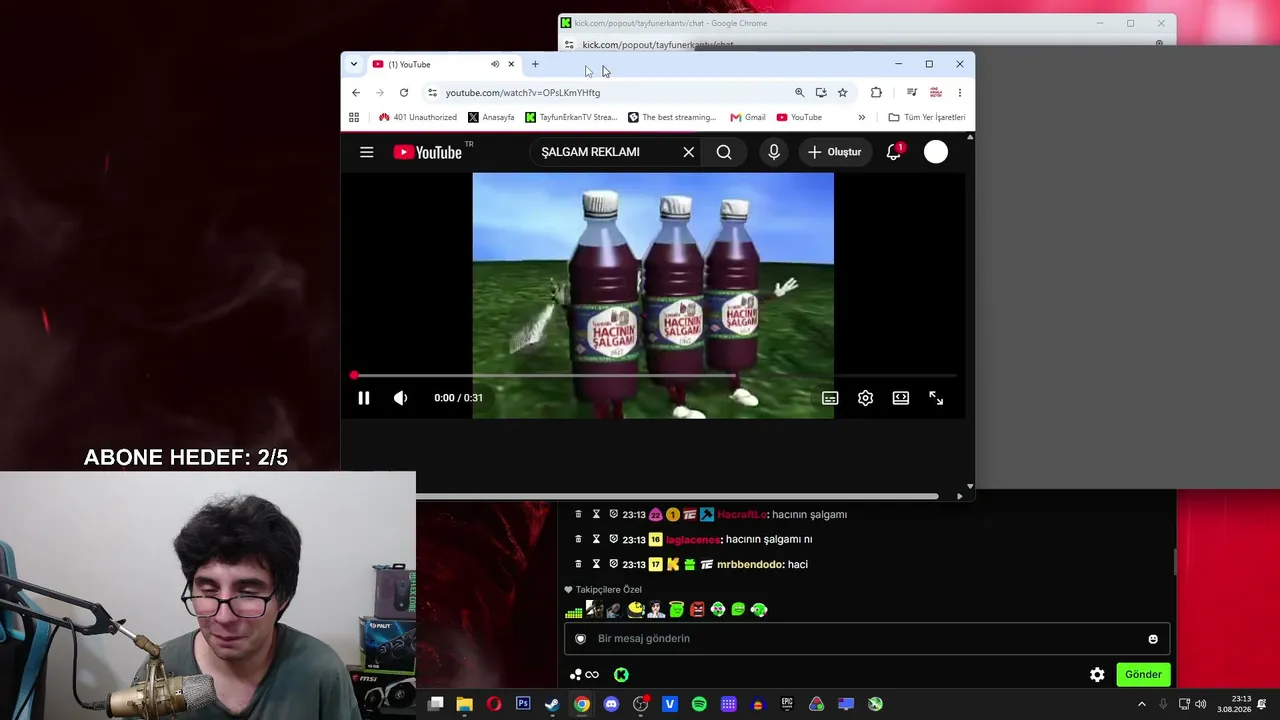Open Epic Games Launcher from the taskbar
The image size is (1280, 720).
pyautogui.click(x=787, y=704)
